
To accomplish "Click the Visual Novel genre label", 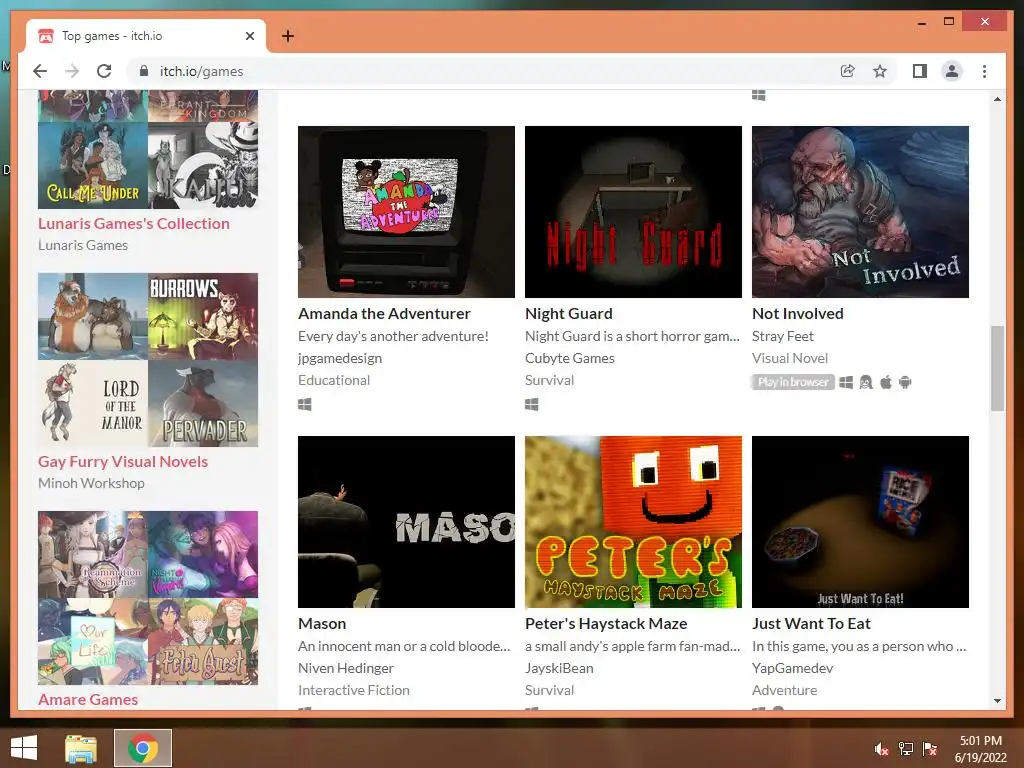I will (790, 358).
